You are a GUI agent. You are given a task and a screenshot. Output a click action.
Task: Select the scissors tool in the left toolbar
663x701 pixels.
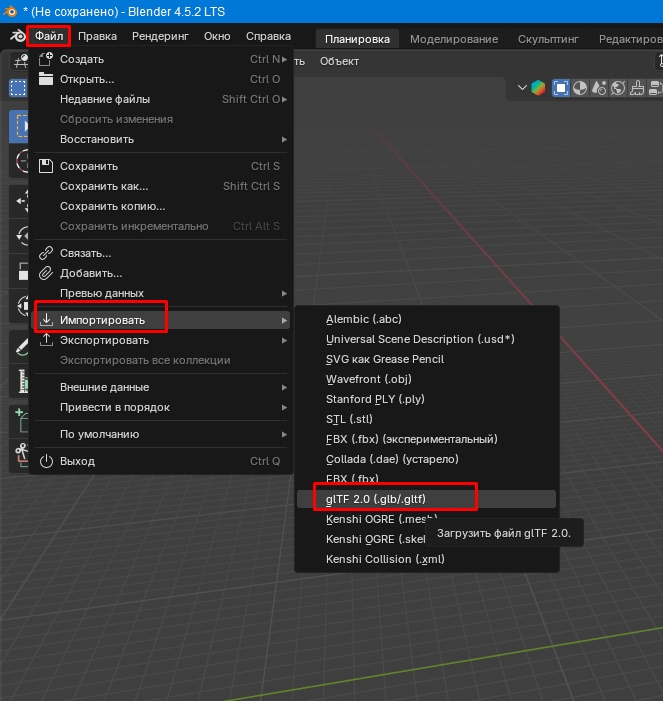[x=20, y=456]
